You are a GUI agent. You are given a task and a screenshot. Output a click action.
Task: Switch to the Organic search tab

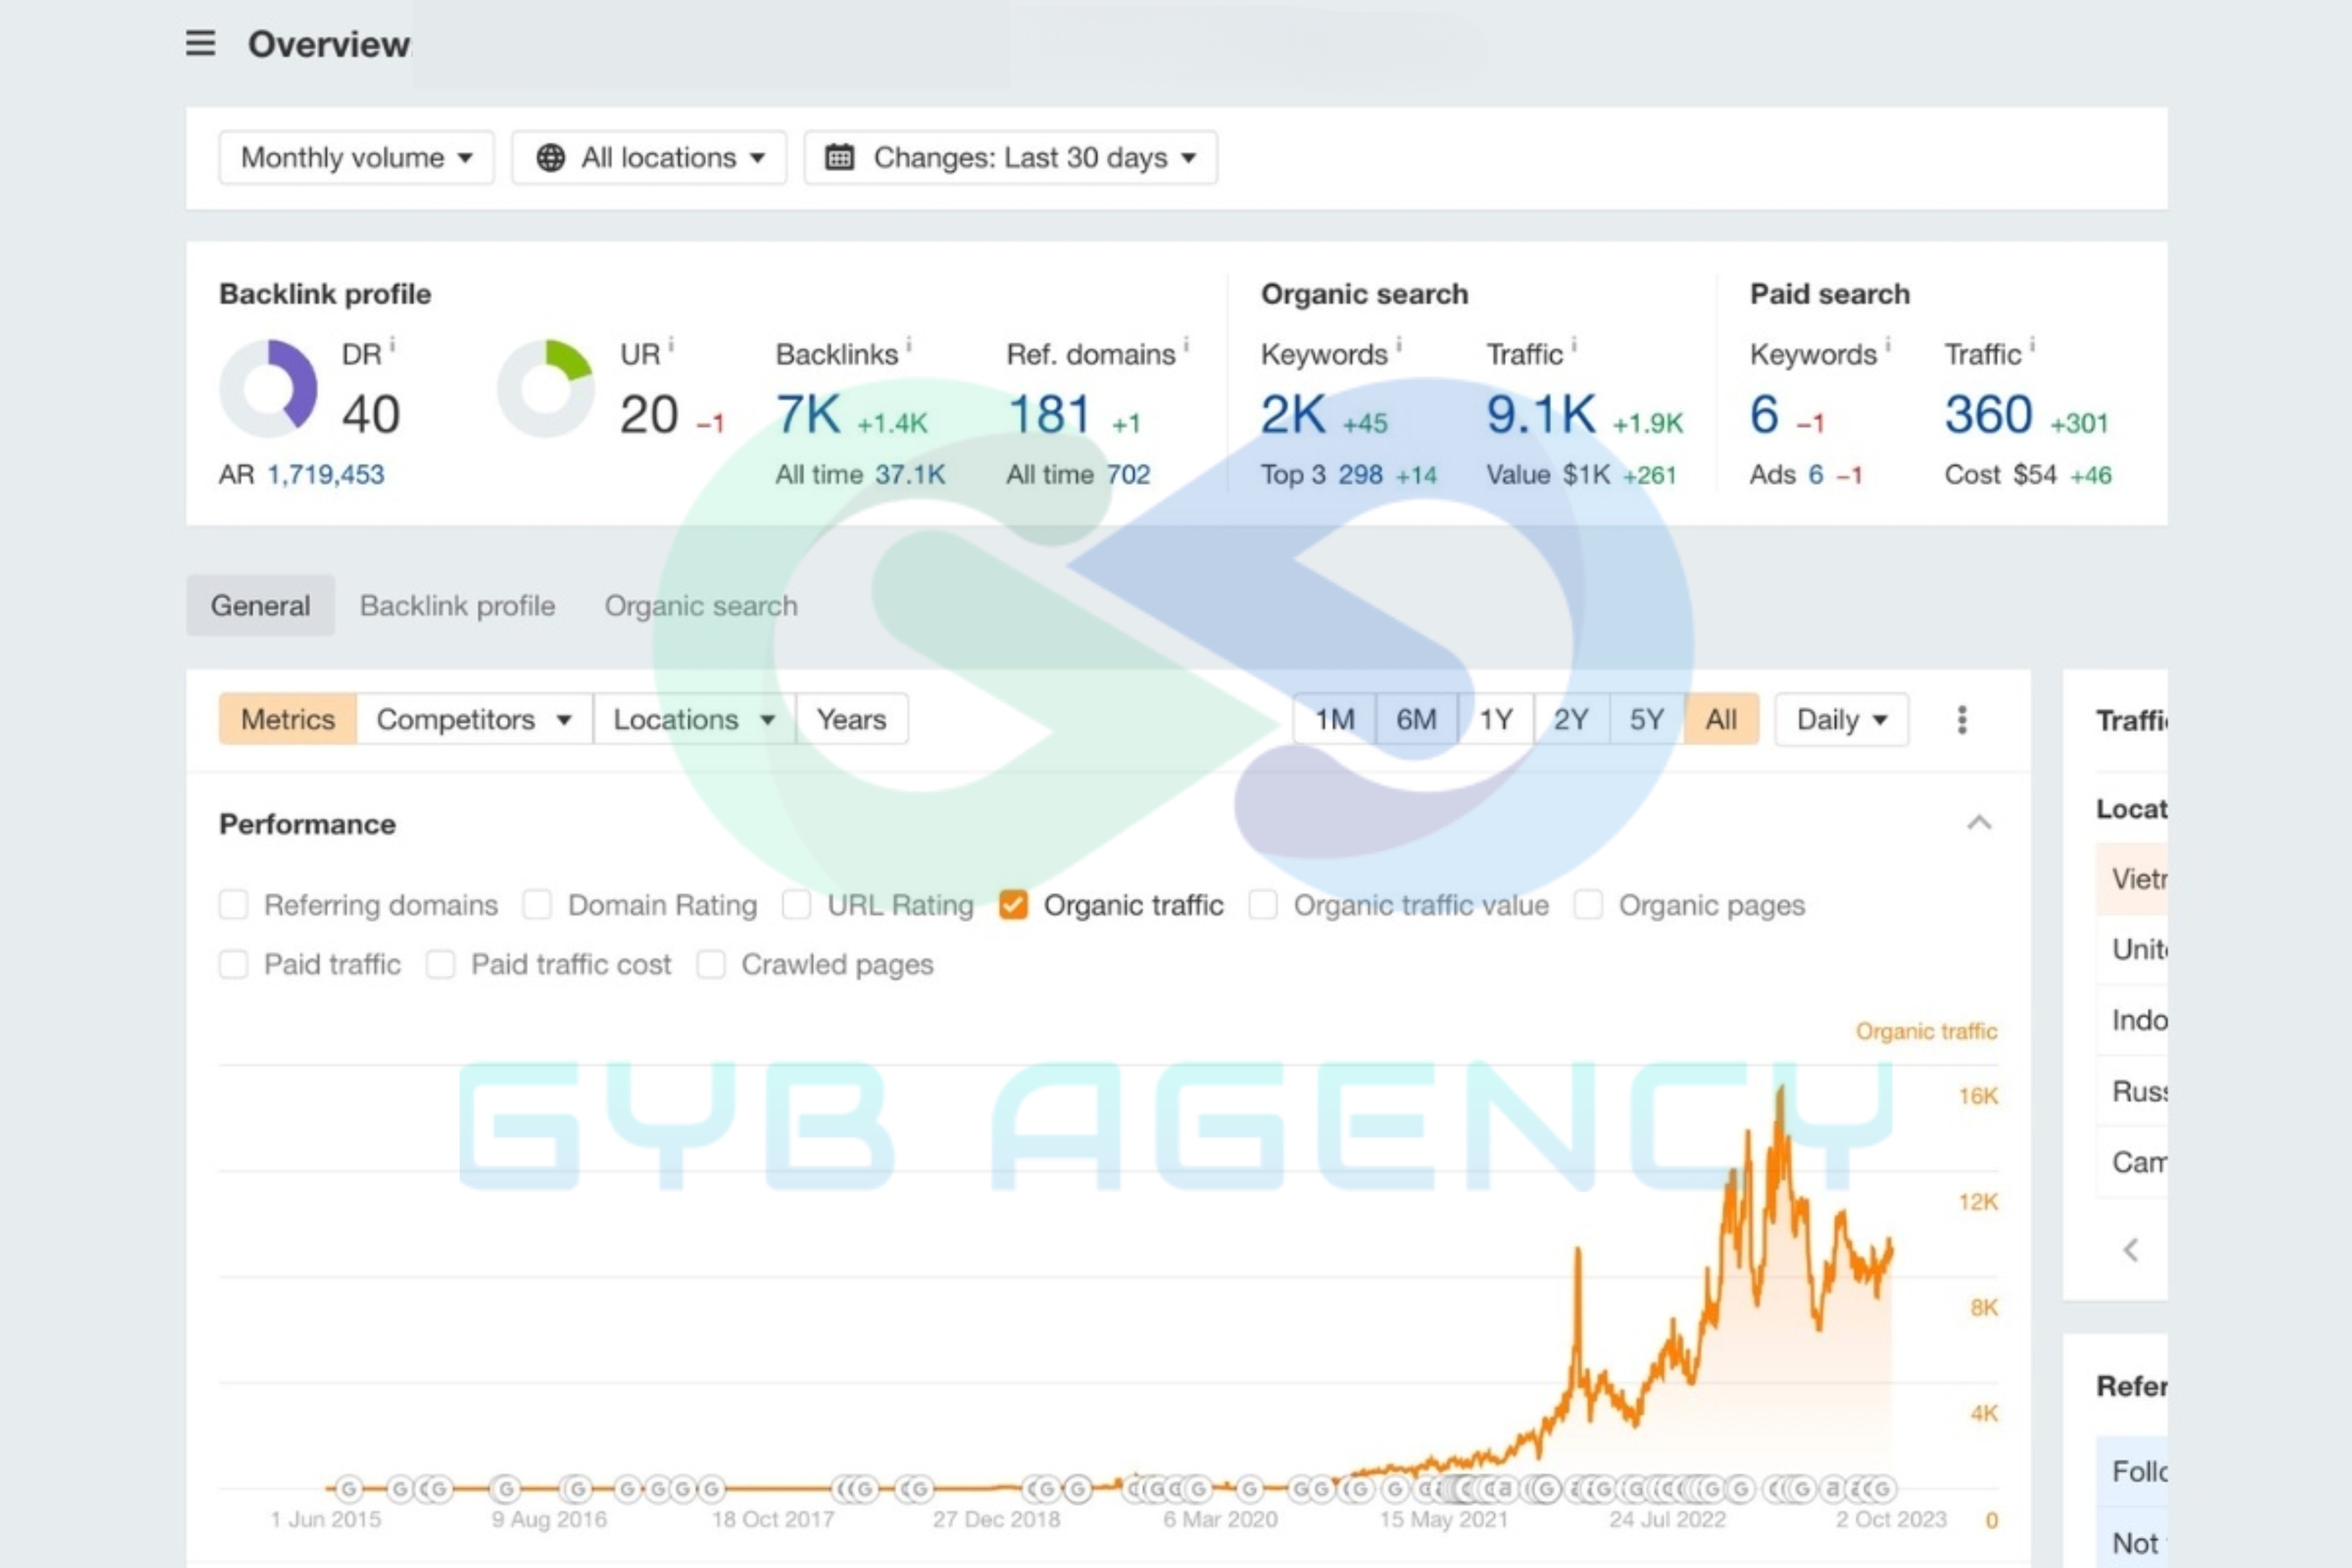pyautogui.click(x=701, y=606)
